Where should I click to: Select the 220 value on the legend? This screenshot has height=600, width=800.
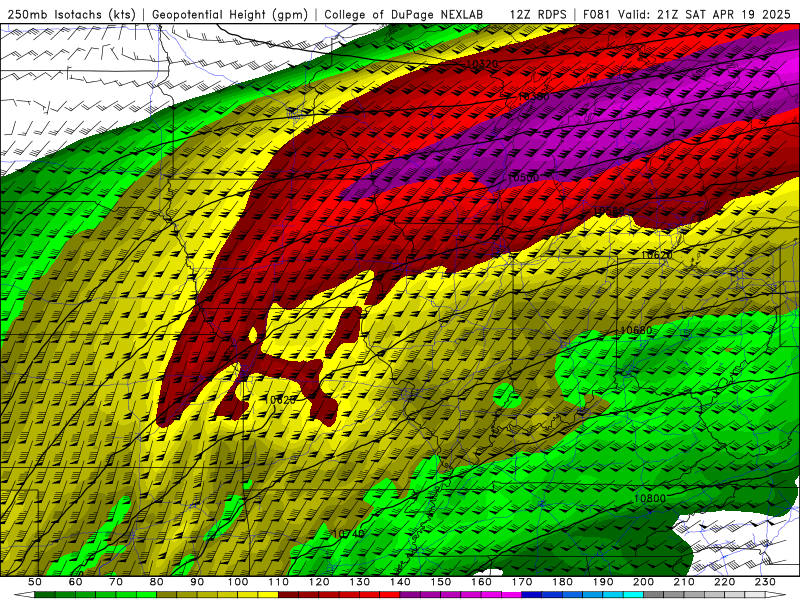point(724,582)
